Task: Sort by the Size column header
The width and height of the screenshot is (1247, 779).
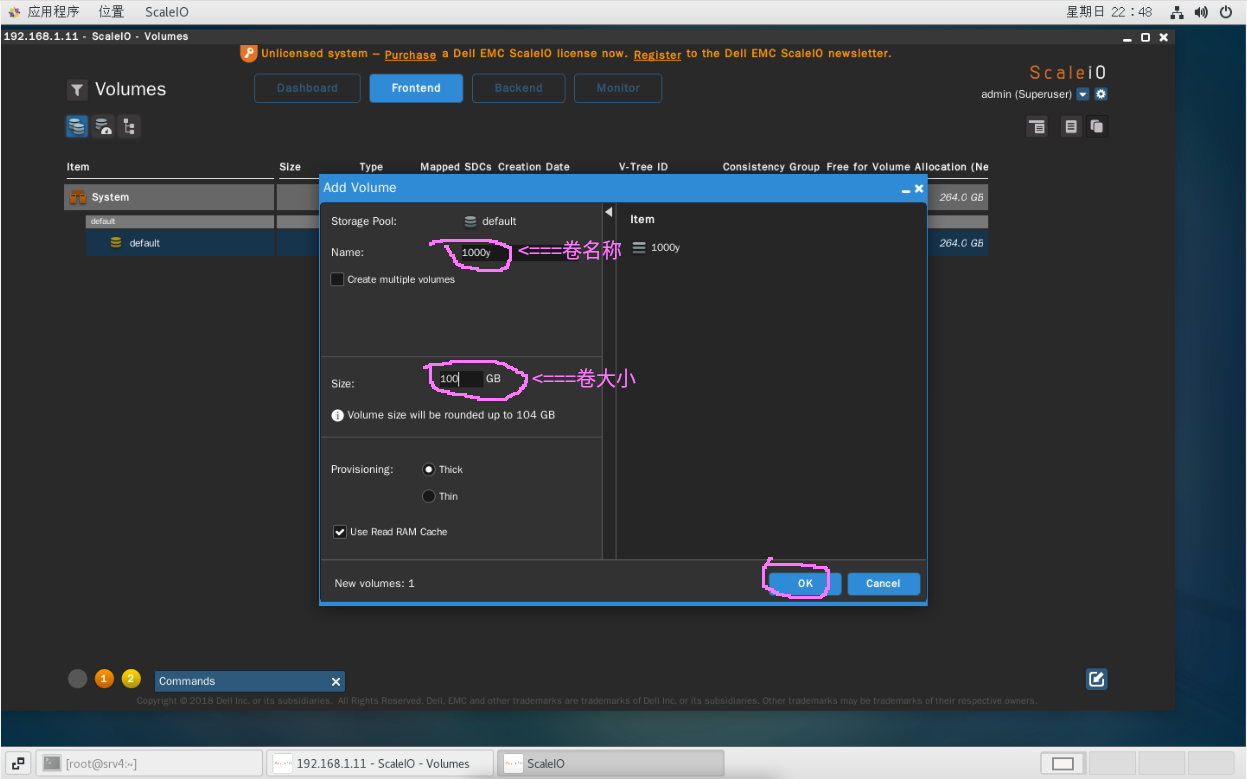Action: (290, 167)
